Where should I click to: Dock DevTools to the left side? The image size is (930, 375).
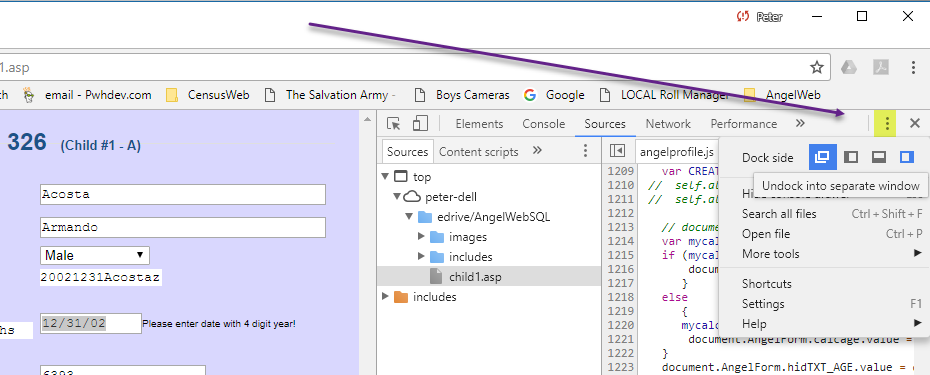851,157
